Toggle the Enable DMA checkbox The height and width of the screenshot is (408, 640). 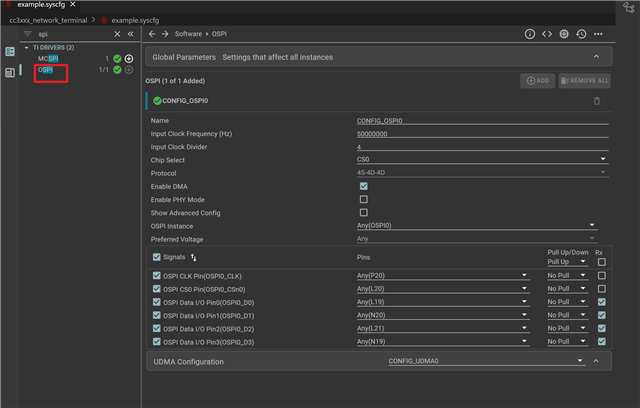(364, 186)
